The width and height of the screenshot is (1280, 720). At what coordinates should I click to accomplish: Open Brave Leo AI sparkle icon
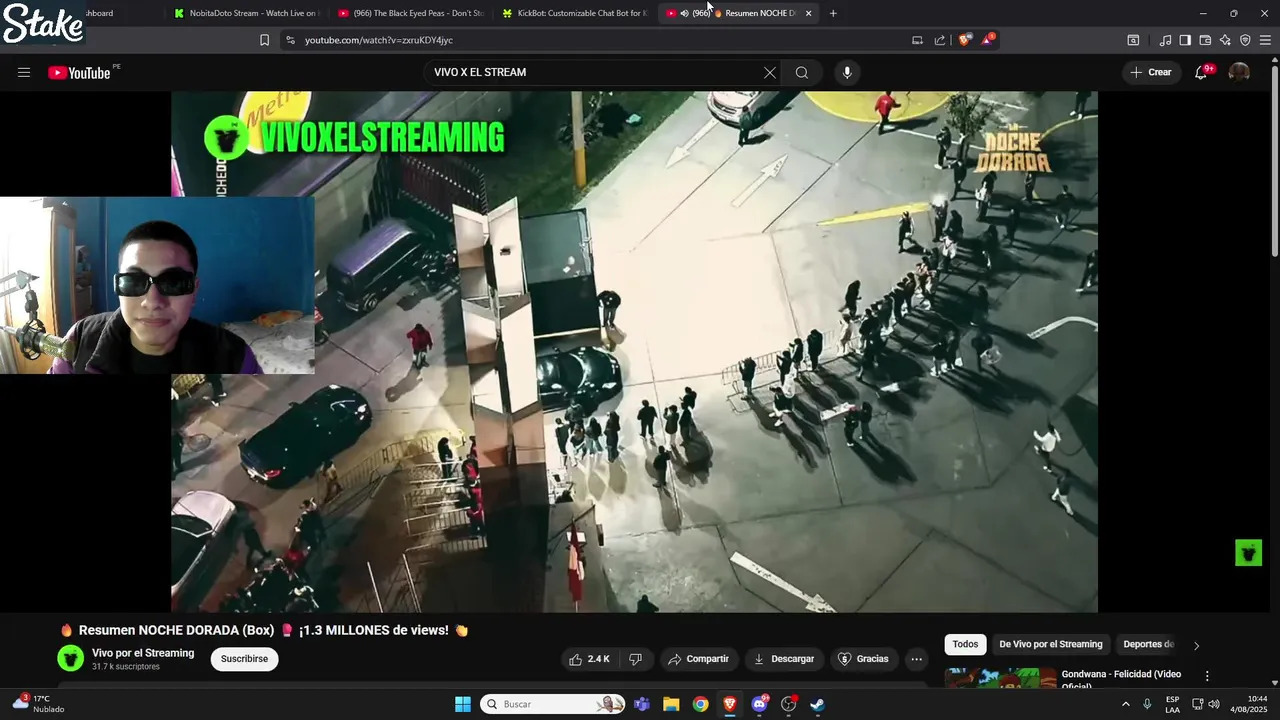coord(1225,40)
